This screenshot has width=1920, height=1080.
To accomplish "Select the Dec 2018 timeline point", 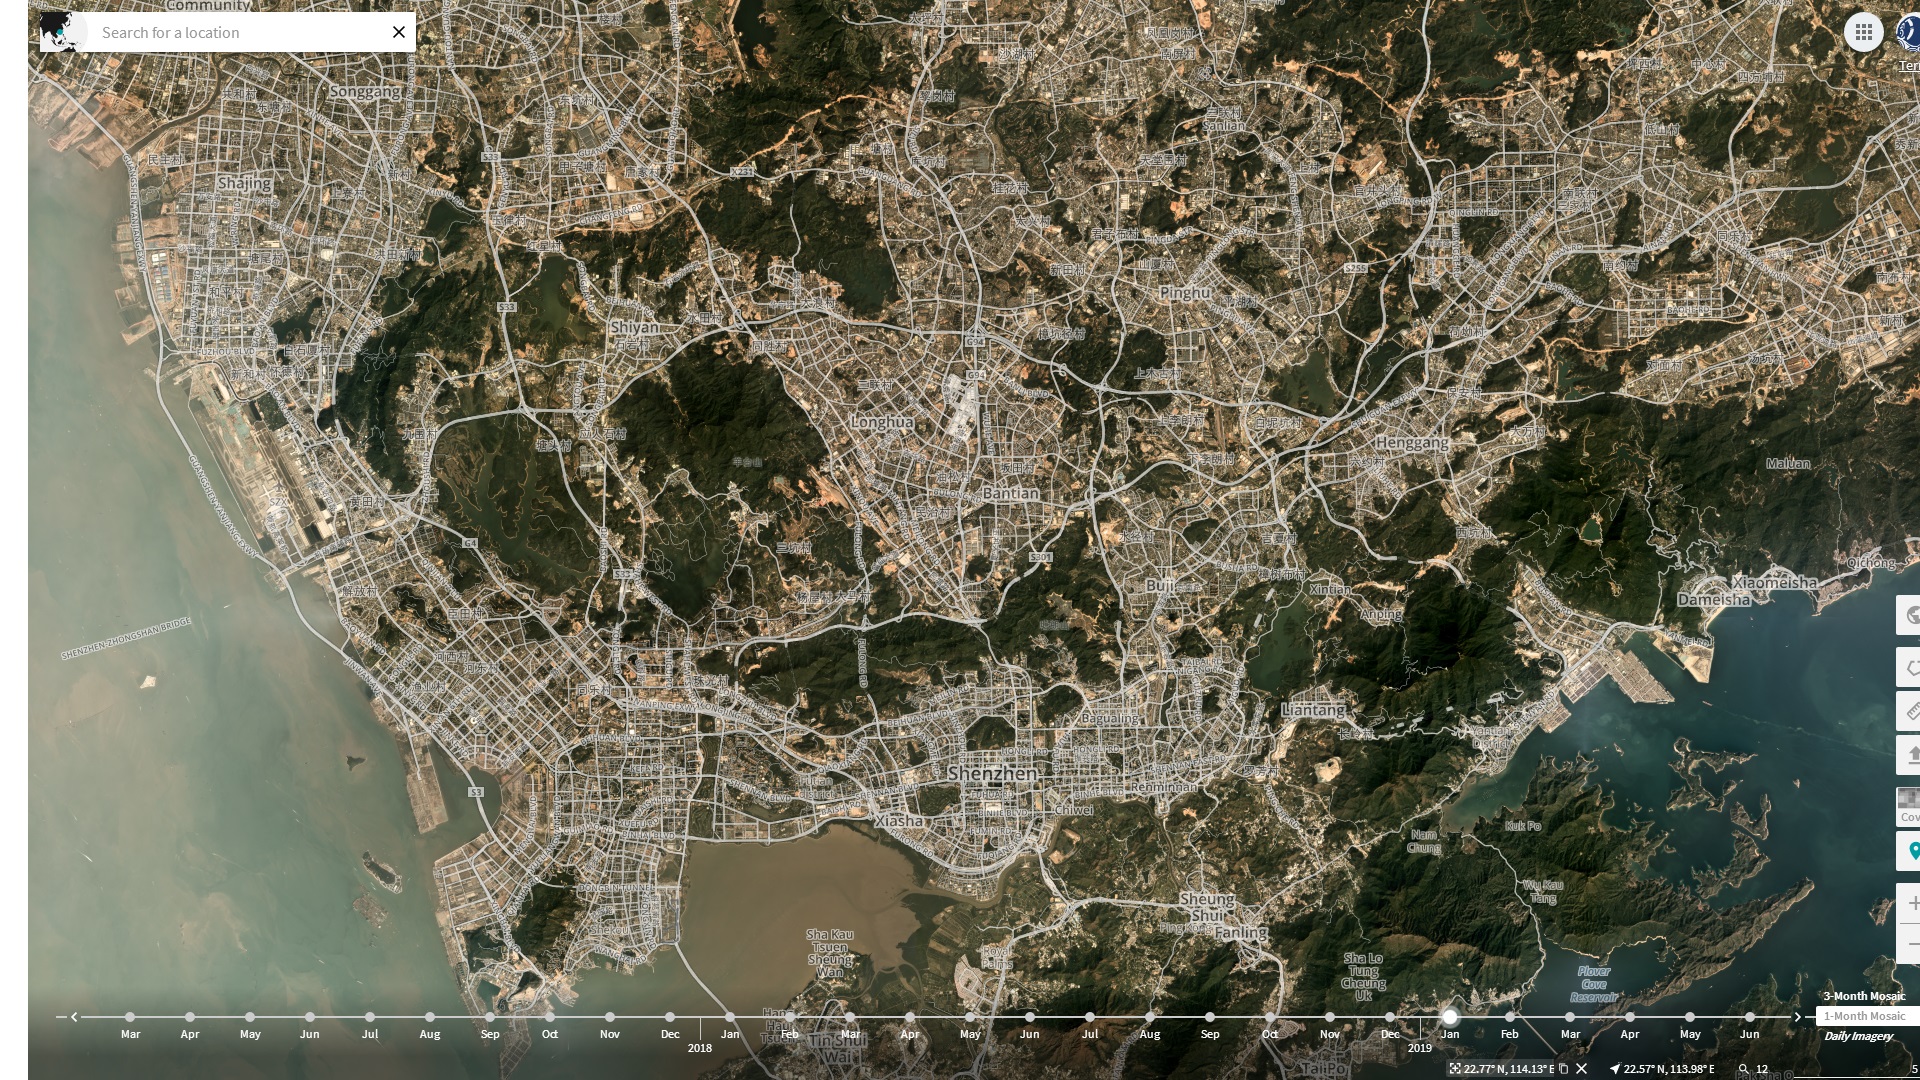I will [x=1390, y=1018].
